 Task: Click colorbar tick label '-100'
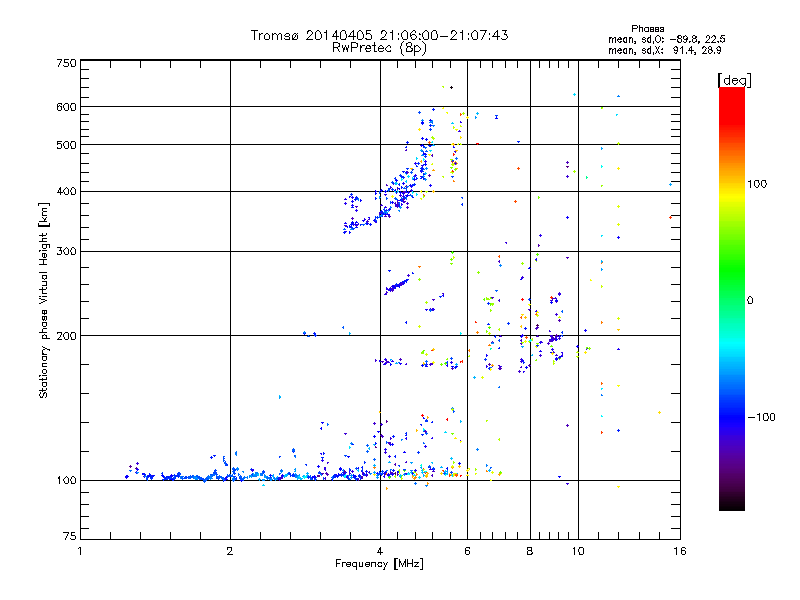pyautogui.click(x=761, y=417)
